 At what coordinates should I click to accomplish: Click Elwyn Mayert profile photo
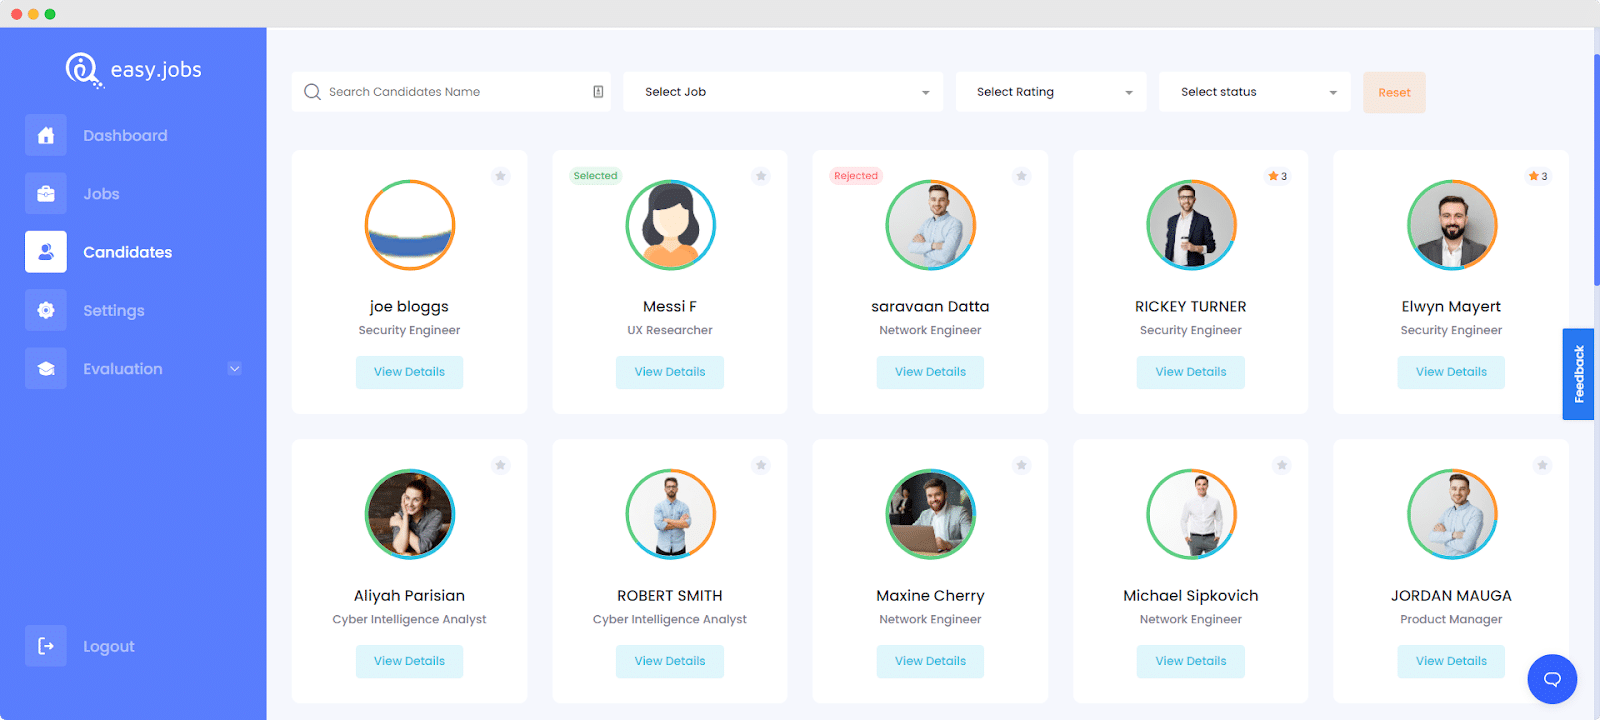(1452, 225)
